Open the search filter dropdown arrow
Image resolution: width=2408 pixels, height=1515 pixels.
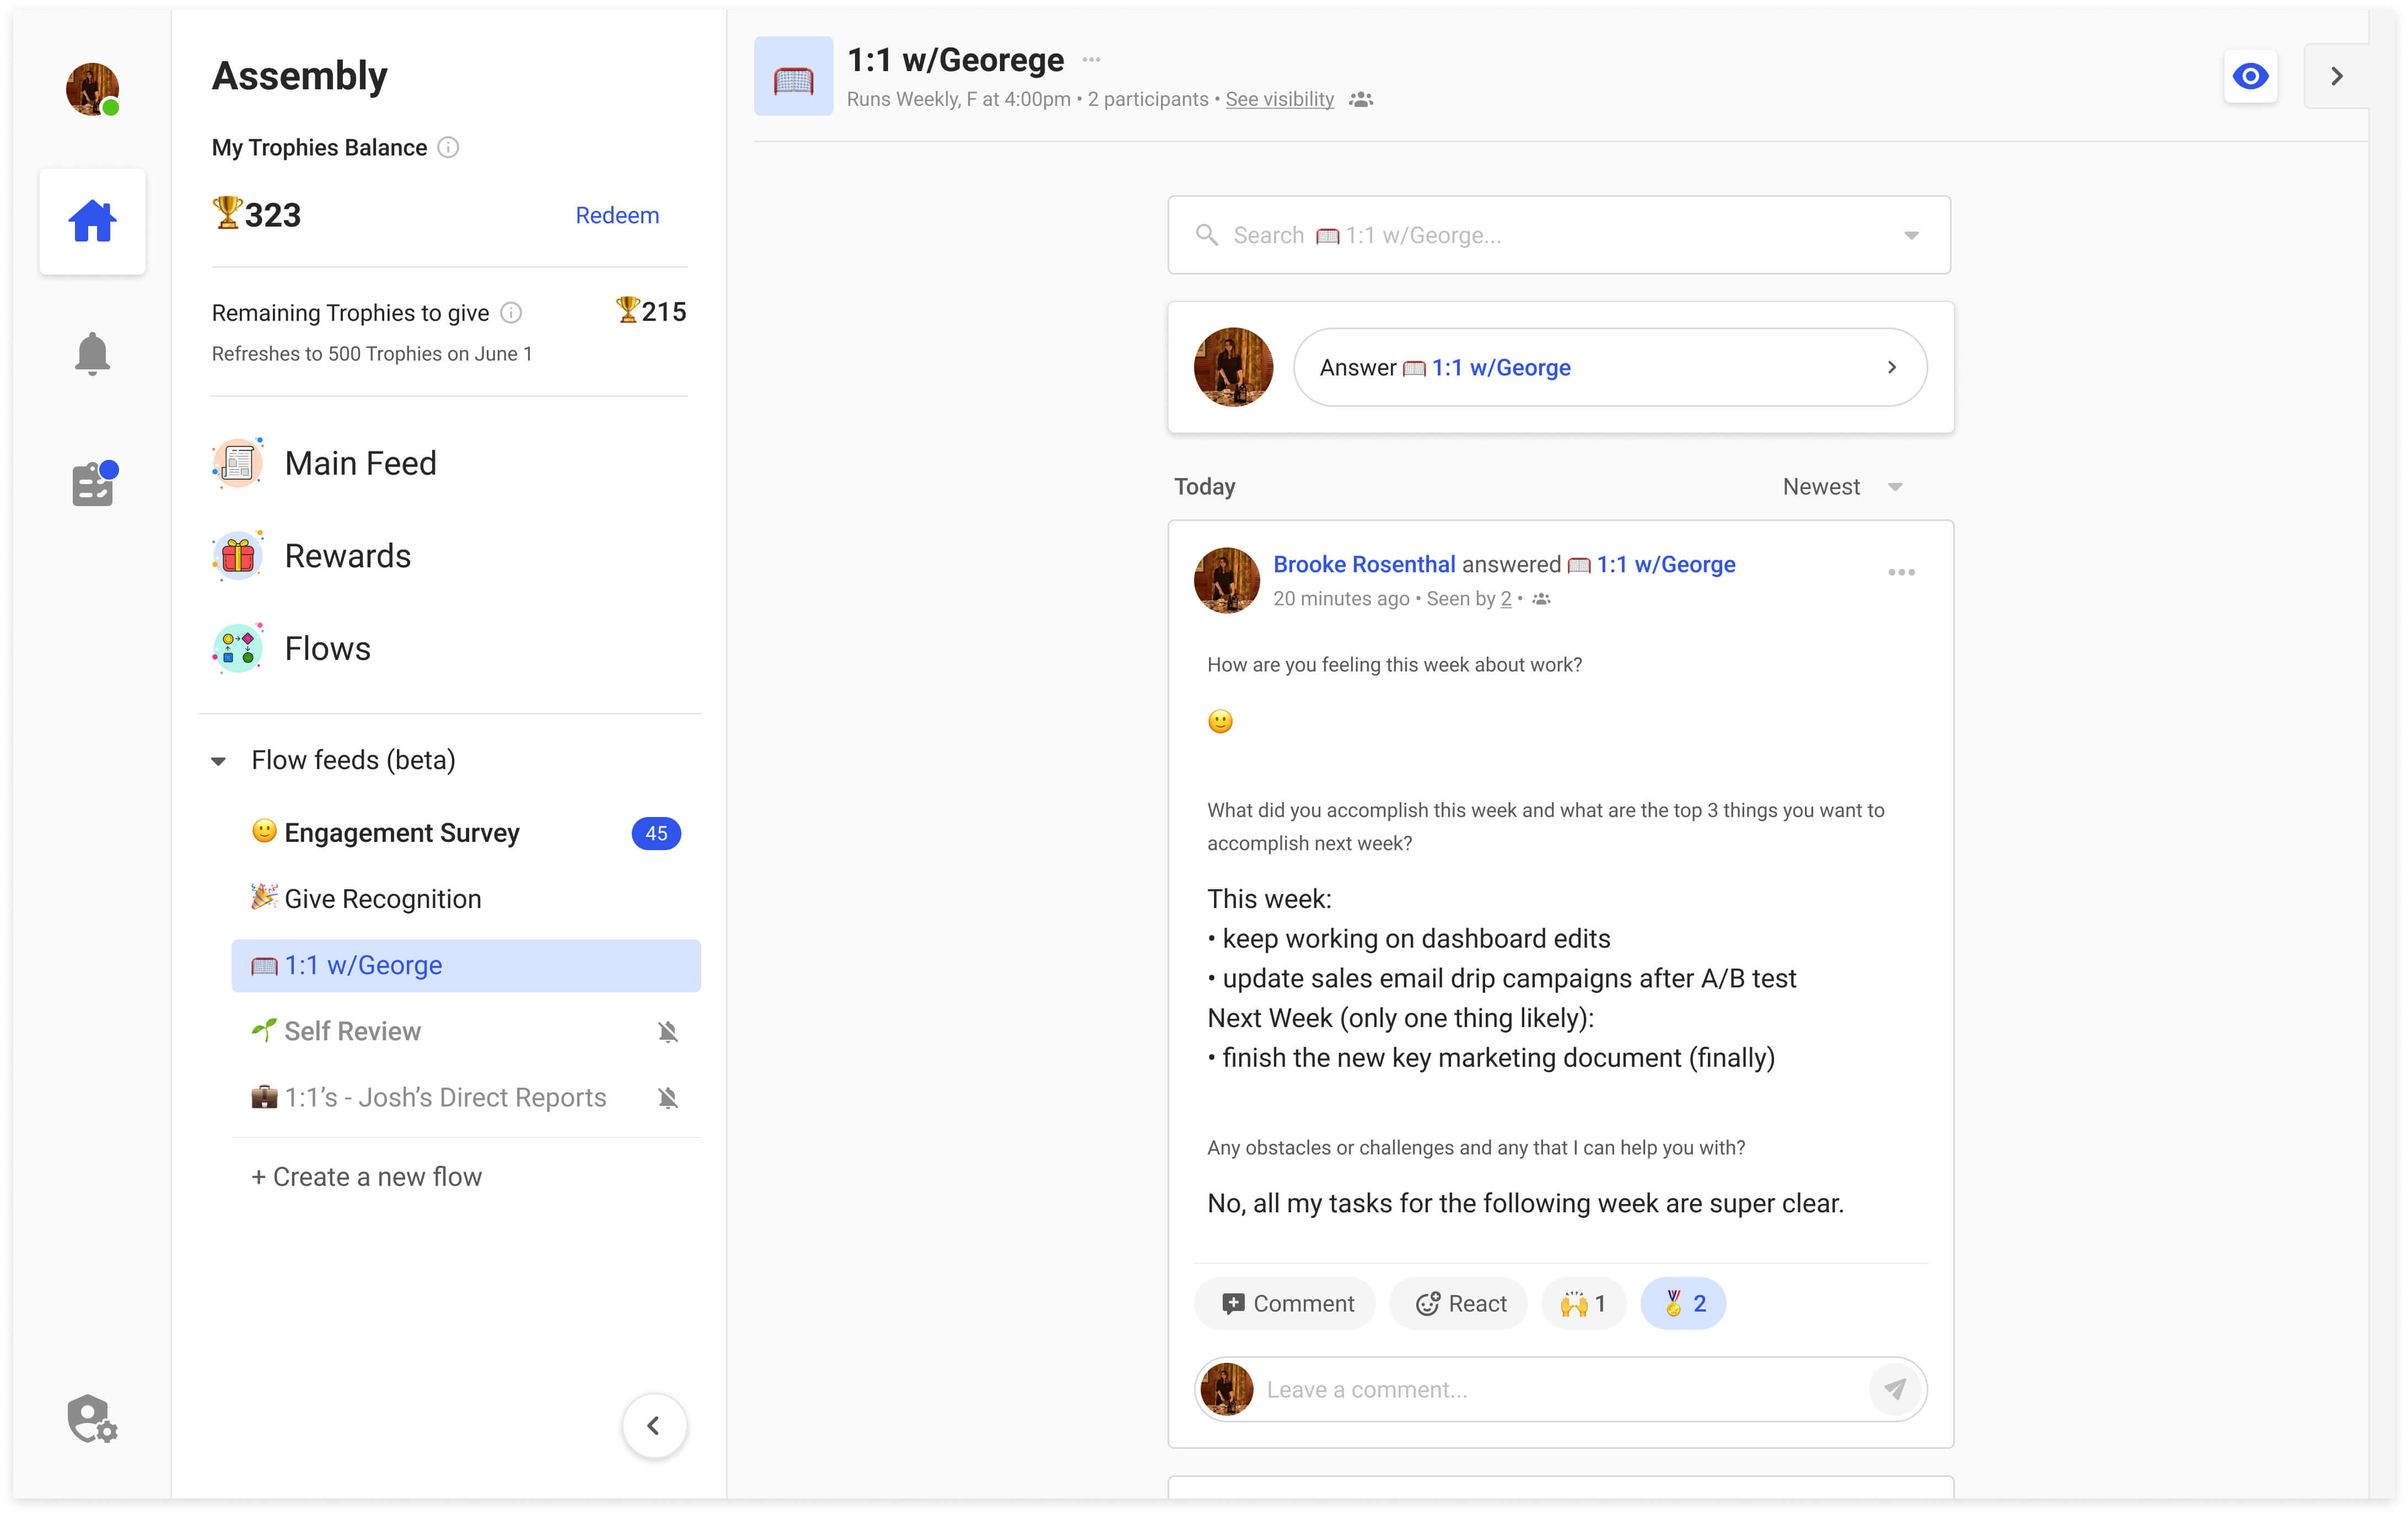click(x=1911, y=236)
